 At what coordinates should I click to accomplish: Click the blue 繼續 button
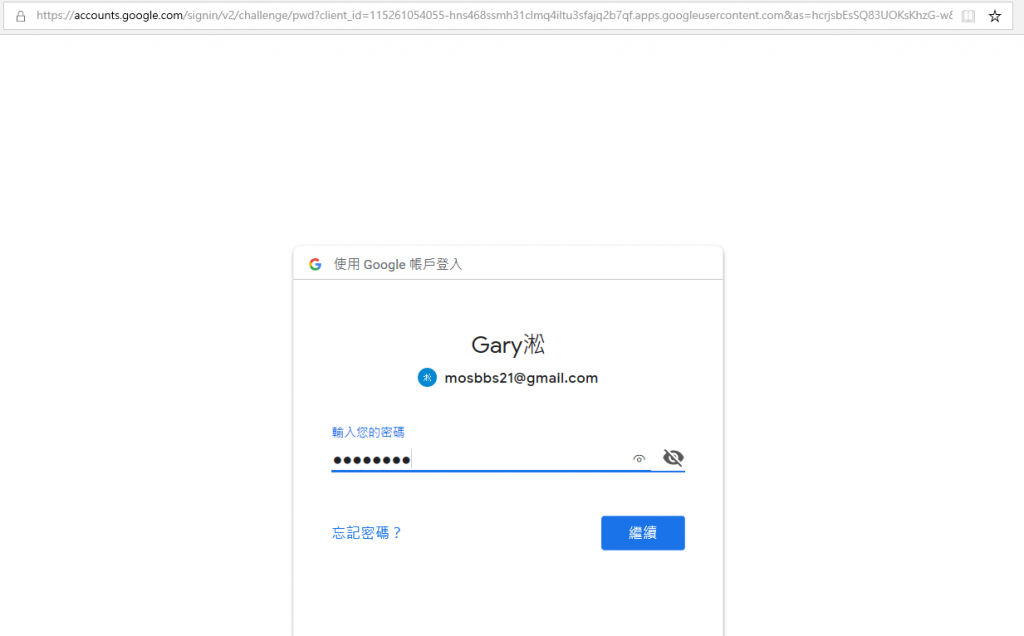point(643,533)
